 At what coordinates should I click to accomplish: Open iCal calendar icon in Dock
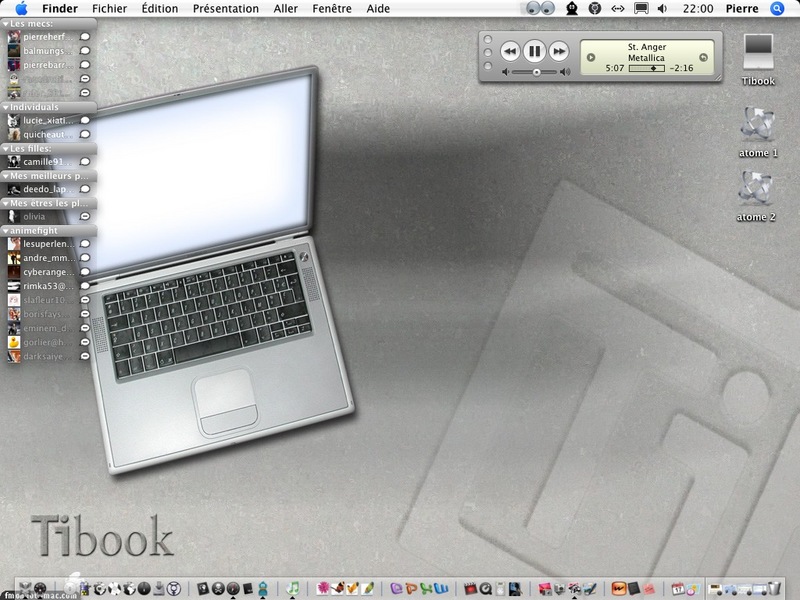pos(678,589)
